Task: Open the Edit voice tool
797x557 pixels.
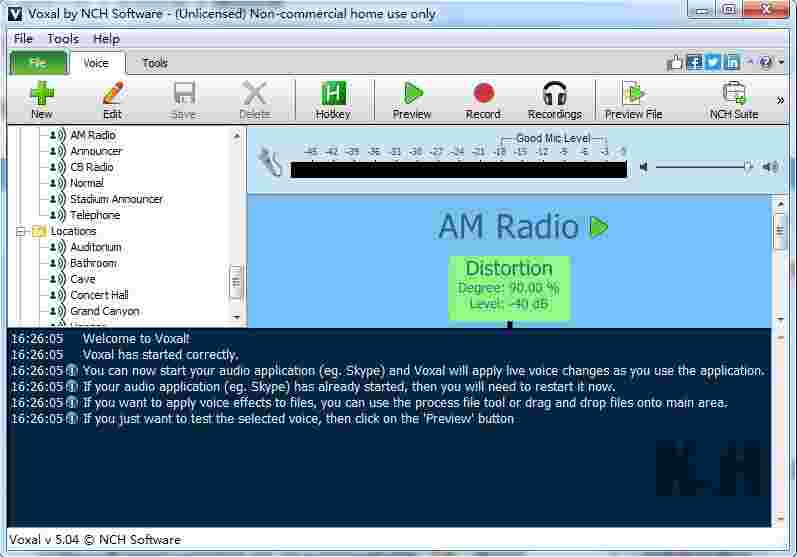Action: (112, 100)
